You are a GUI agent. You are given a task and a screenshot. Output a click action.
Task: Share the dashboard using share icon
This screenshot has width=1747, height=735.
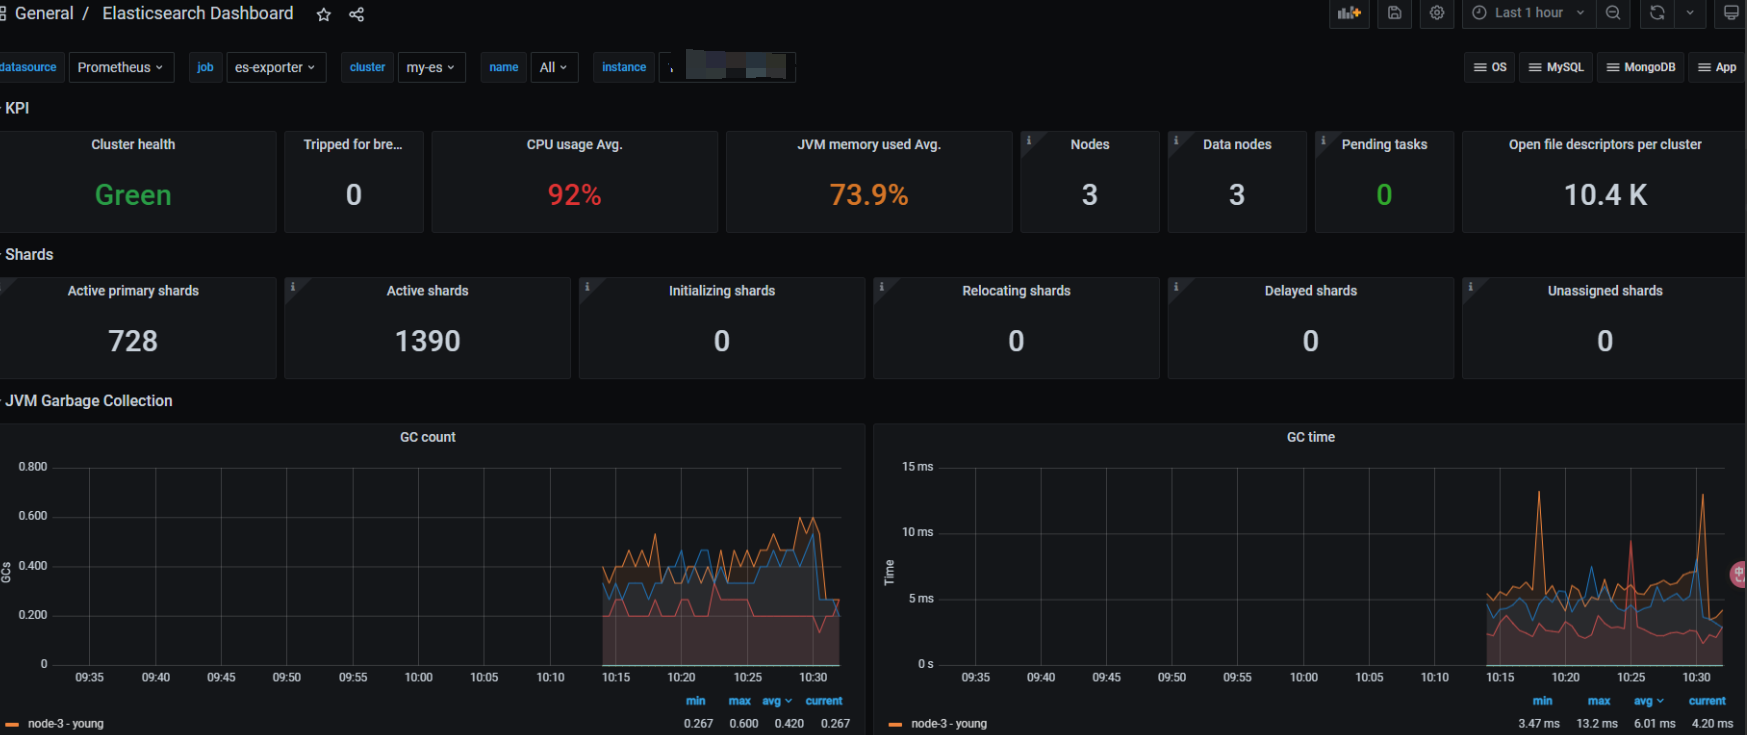click(356, 14)
